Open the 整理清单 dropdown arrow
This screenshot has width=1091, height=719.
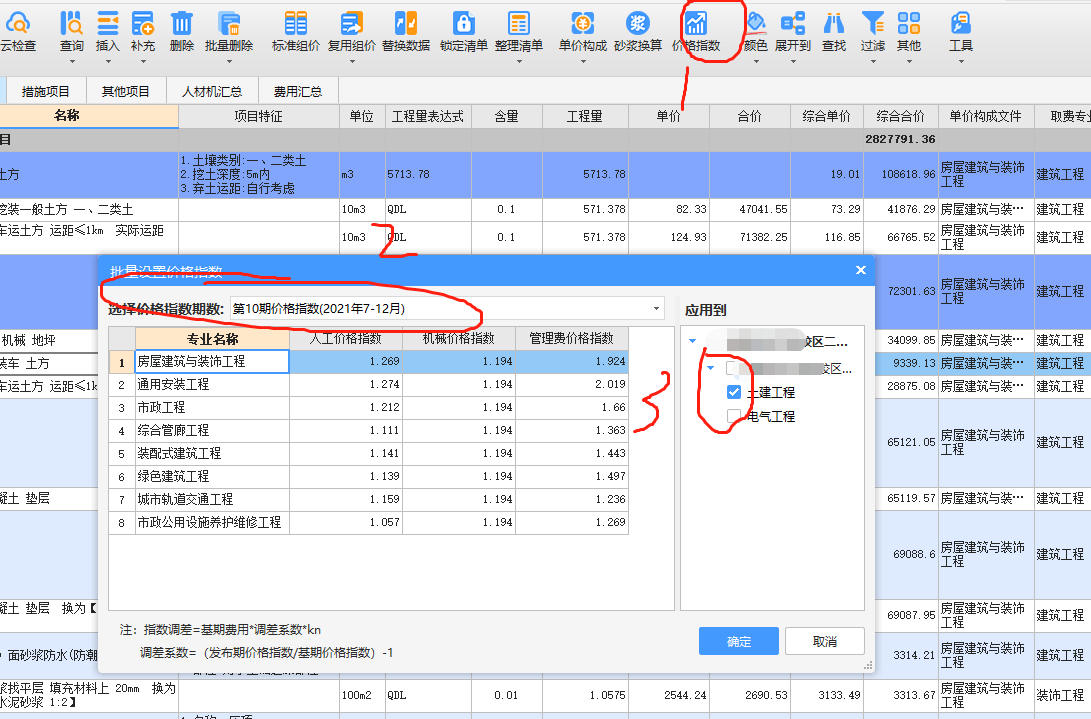[519, 61]
